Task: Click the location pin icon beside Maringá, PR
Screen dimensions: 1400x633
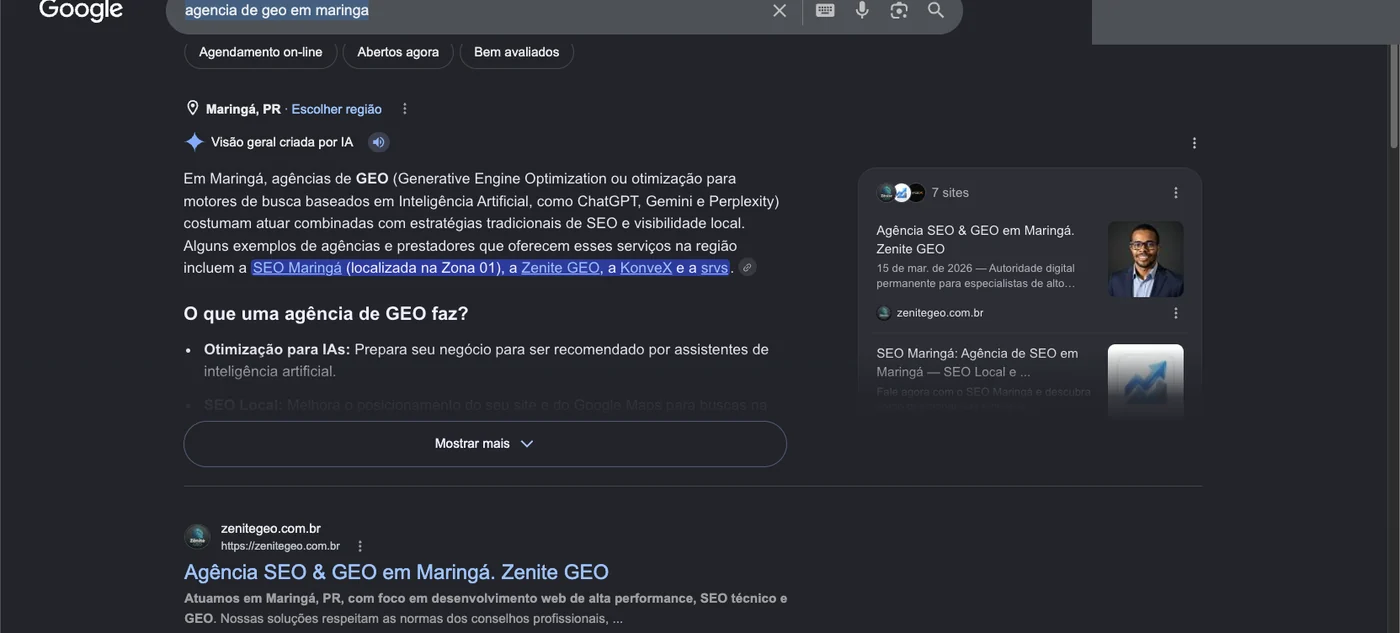Action: 193,108
